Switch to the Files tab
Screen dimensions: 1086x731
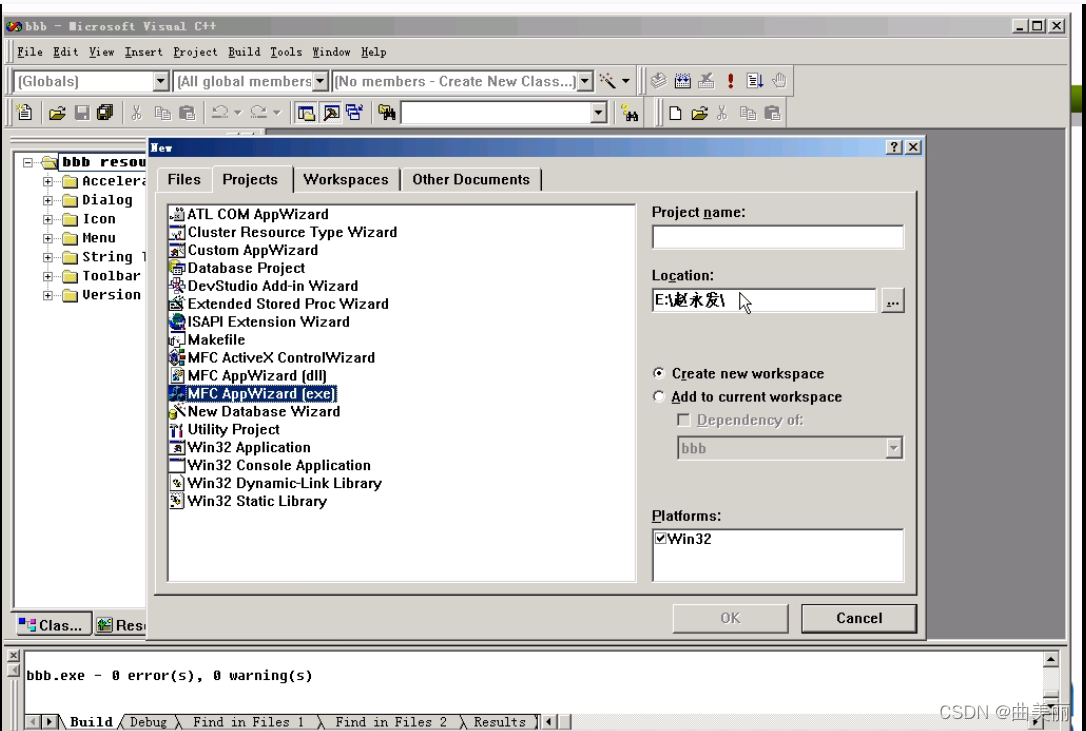pyautogui.click(x=184, y=179)
